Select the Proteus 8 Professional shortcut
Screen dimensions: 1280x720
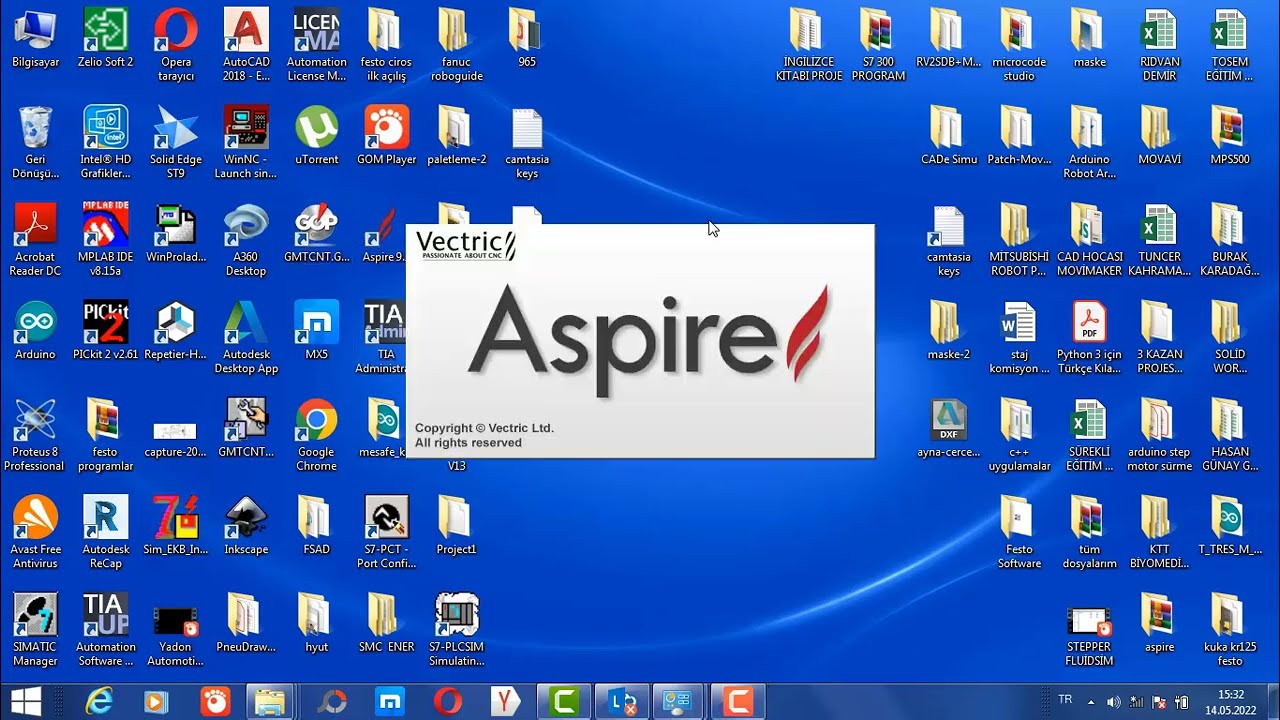point(35,437)
